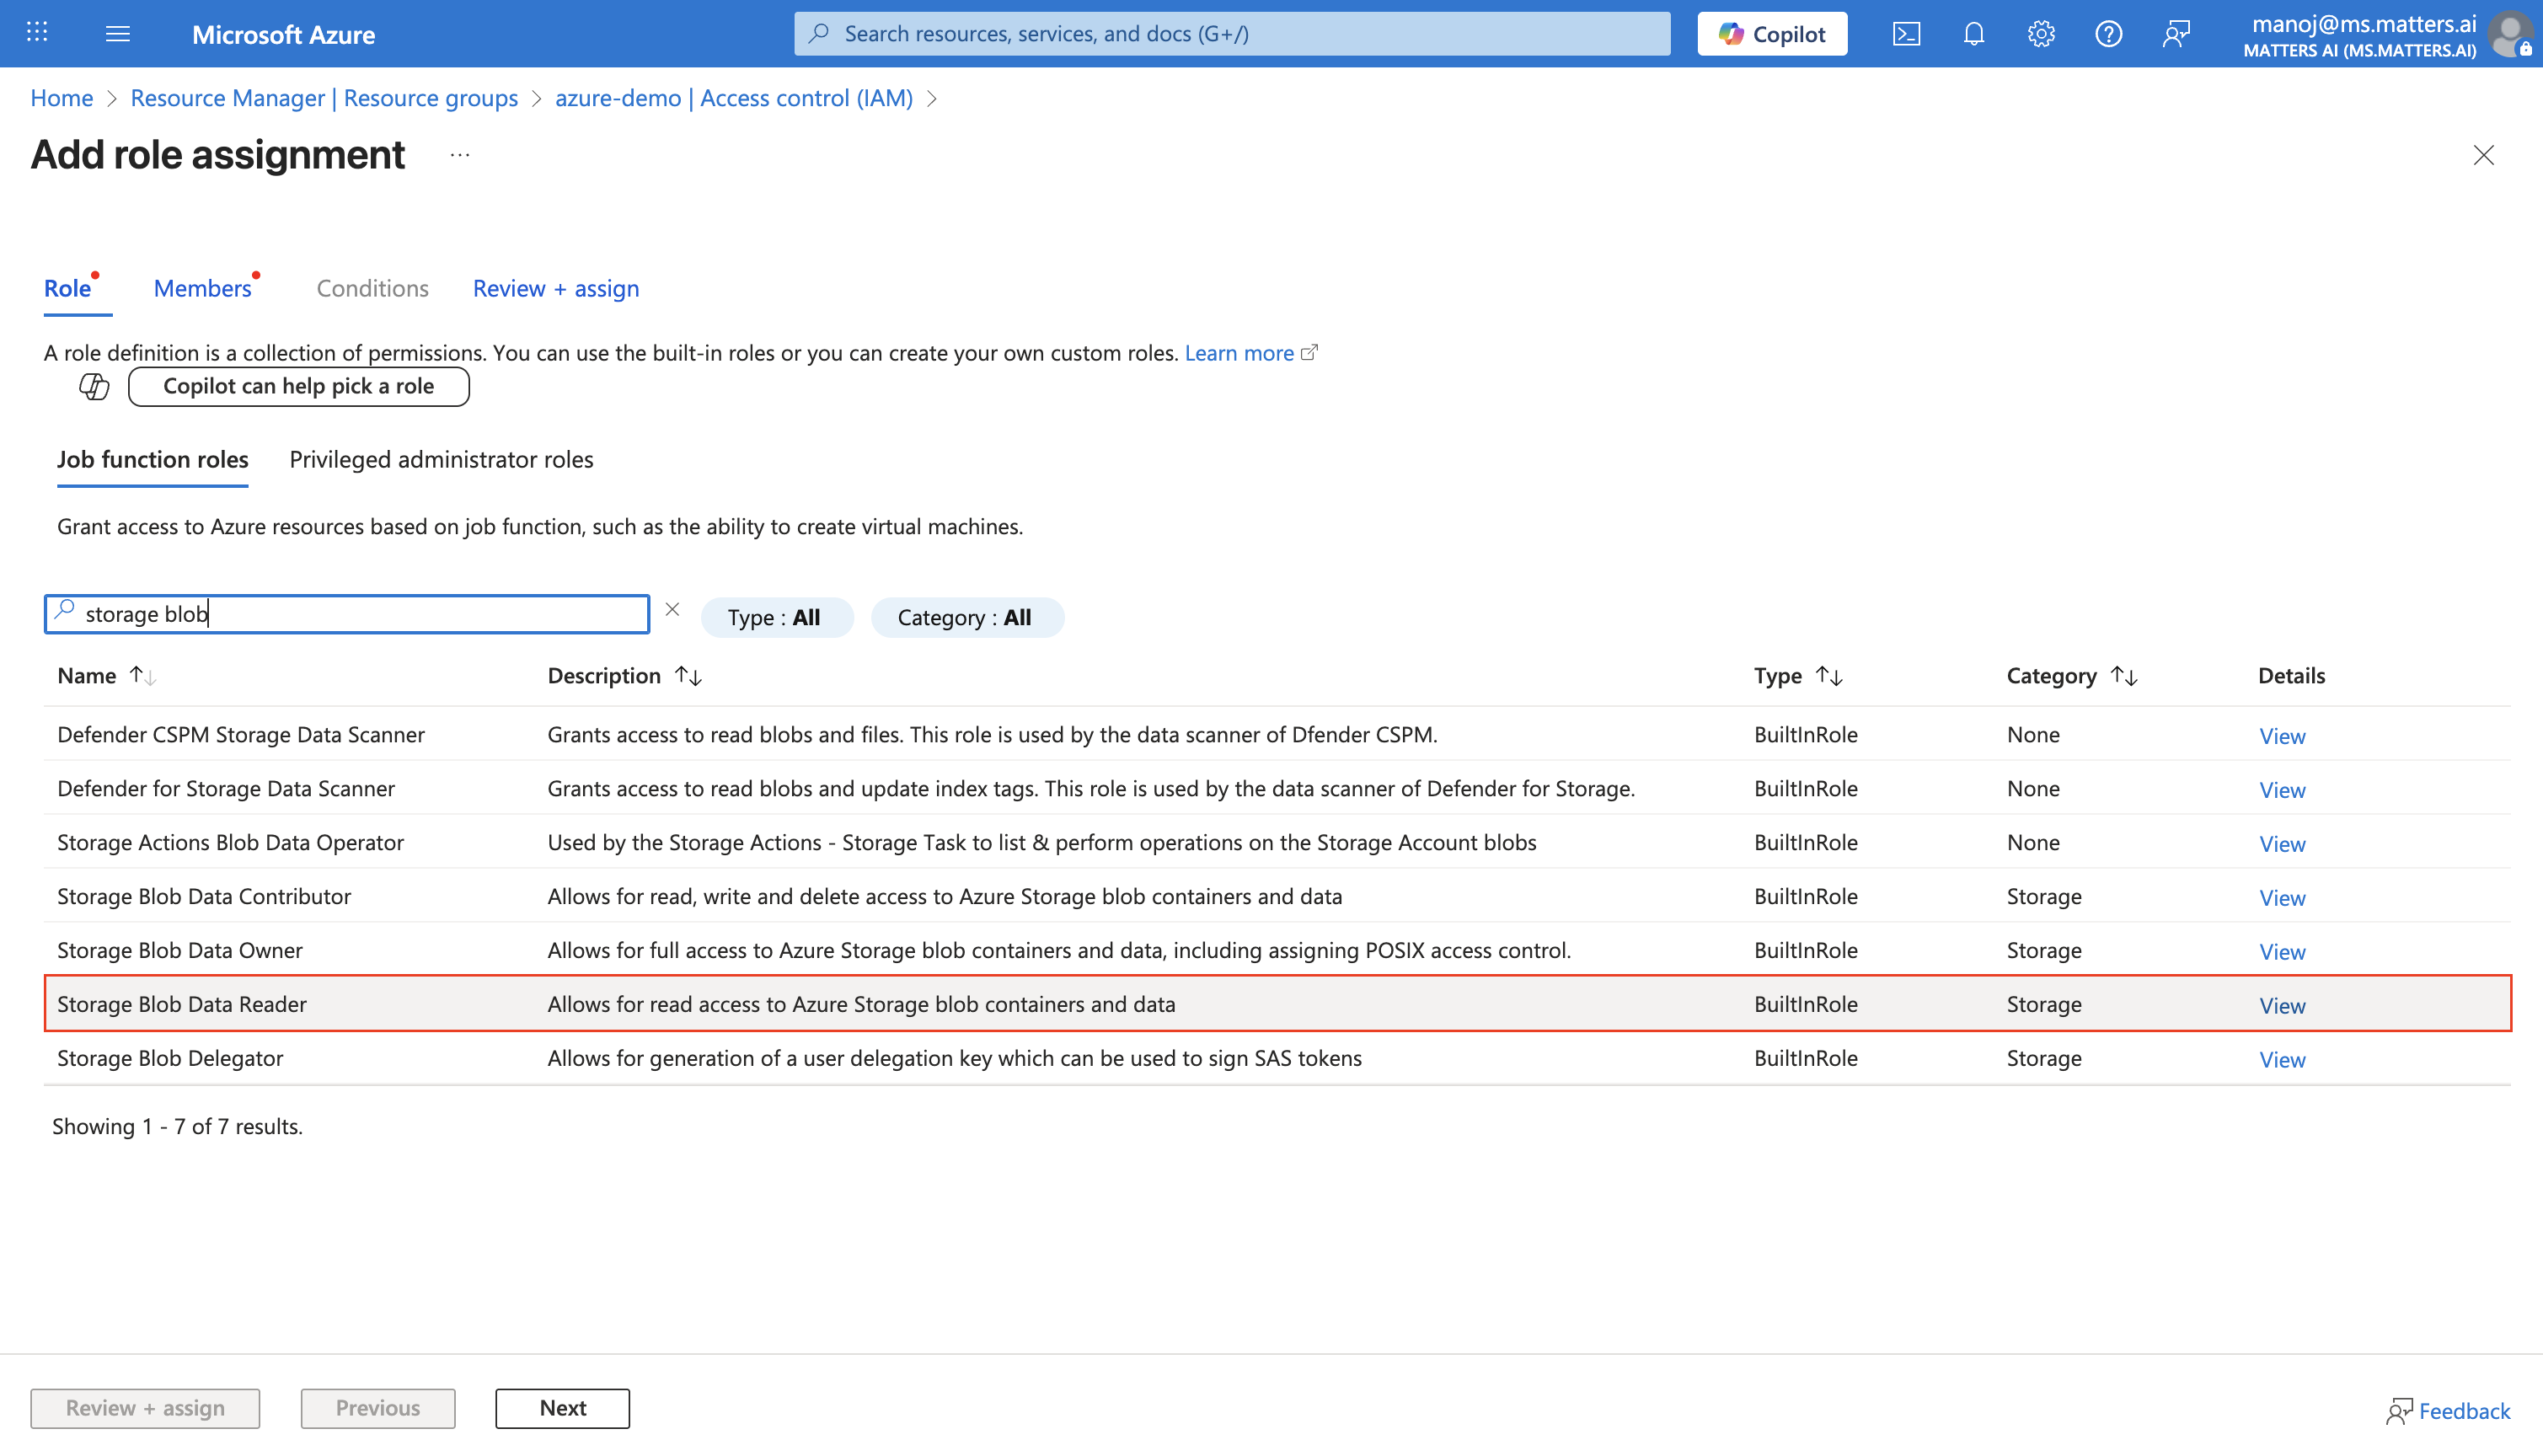Select the Privileged administrator roles tab
The height and width of the screenshot is (1456, 2543).
(x=441, y=459)
